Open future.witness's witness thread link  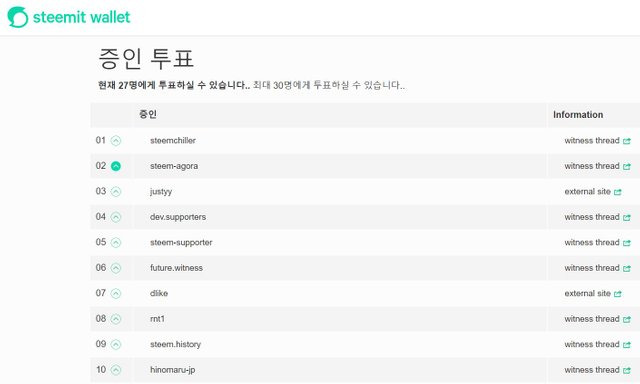(x=597, y=268)
